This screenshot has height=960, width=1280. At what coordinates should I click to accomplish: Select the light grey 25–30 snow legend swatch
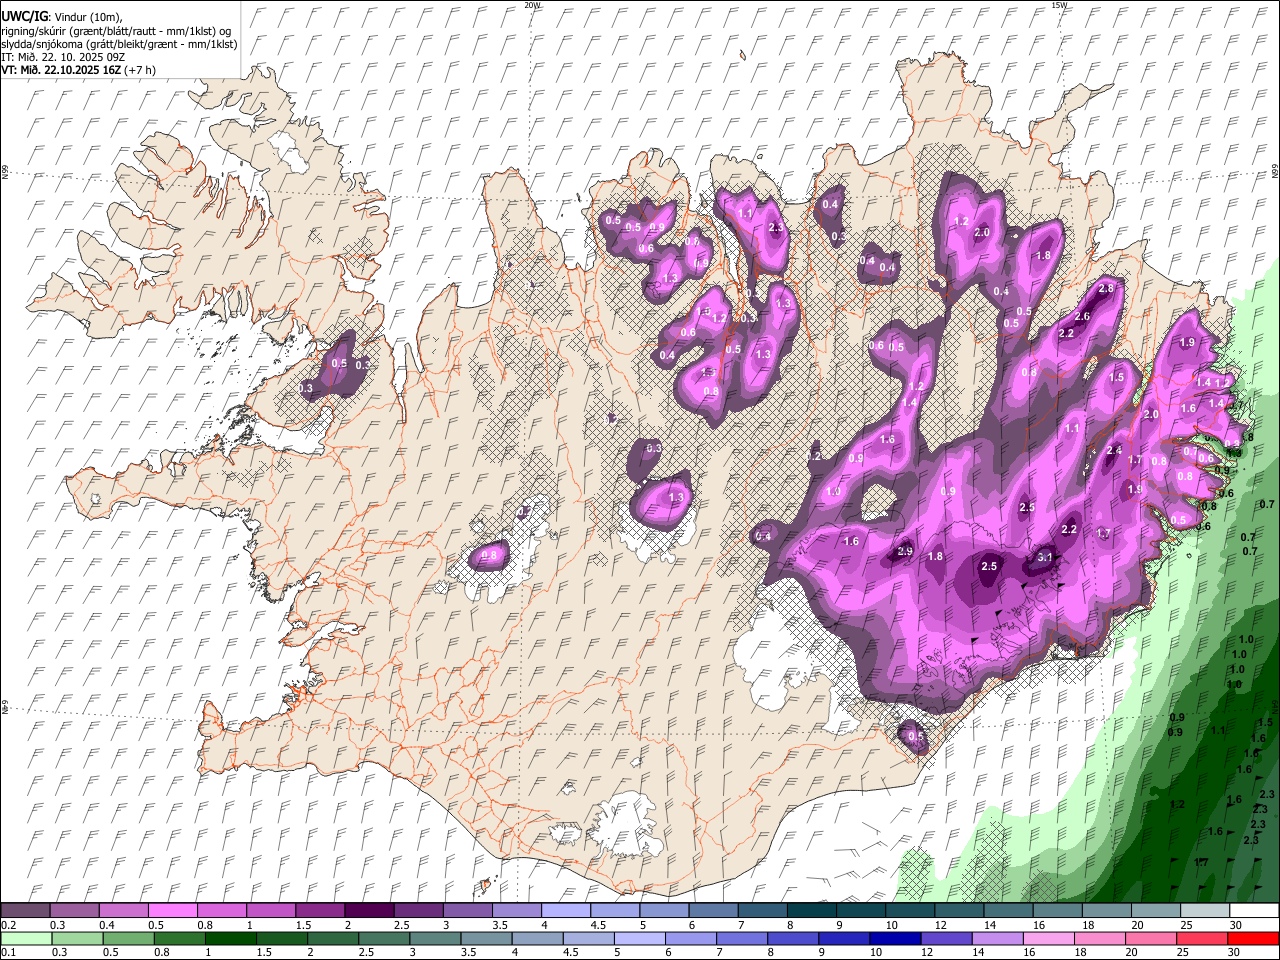coord(1204,911)
